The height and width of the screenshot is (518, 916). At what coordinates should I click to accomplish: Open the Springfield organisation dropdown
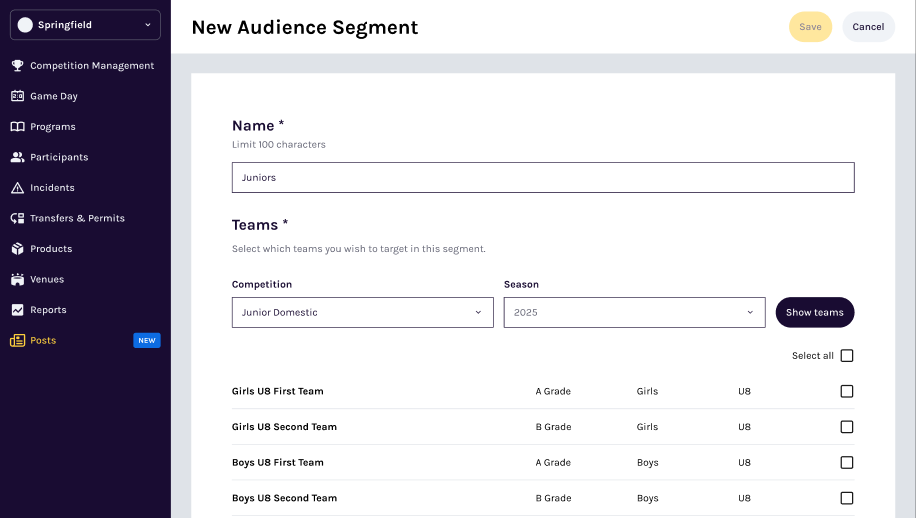85,25
